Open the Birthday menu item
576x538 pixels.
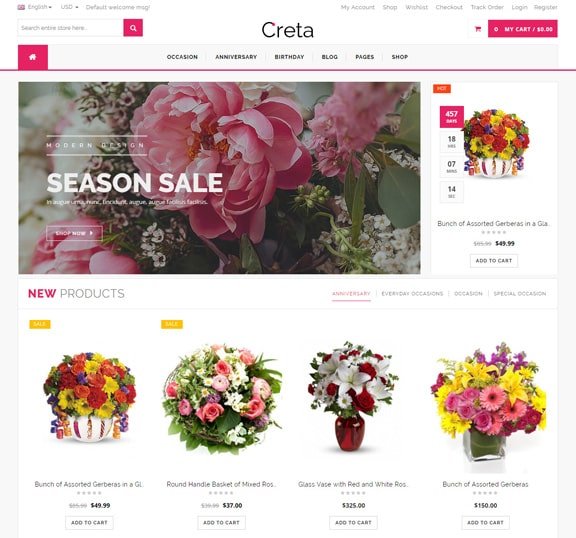coord(289,57)
